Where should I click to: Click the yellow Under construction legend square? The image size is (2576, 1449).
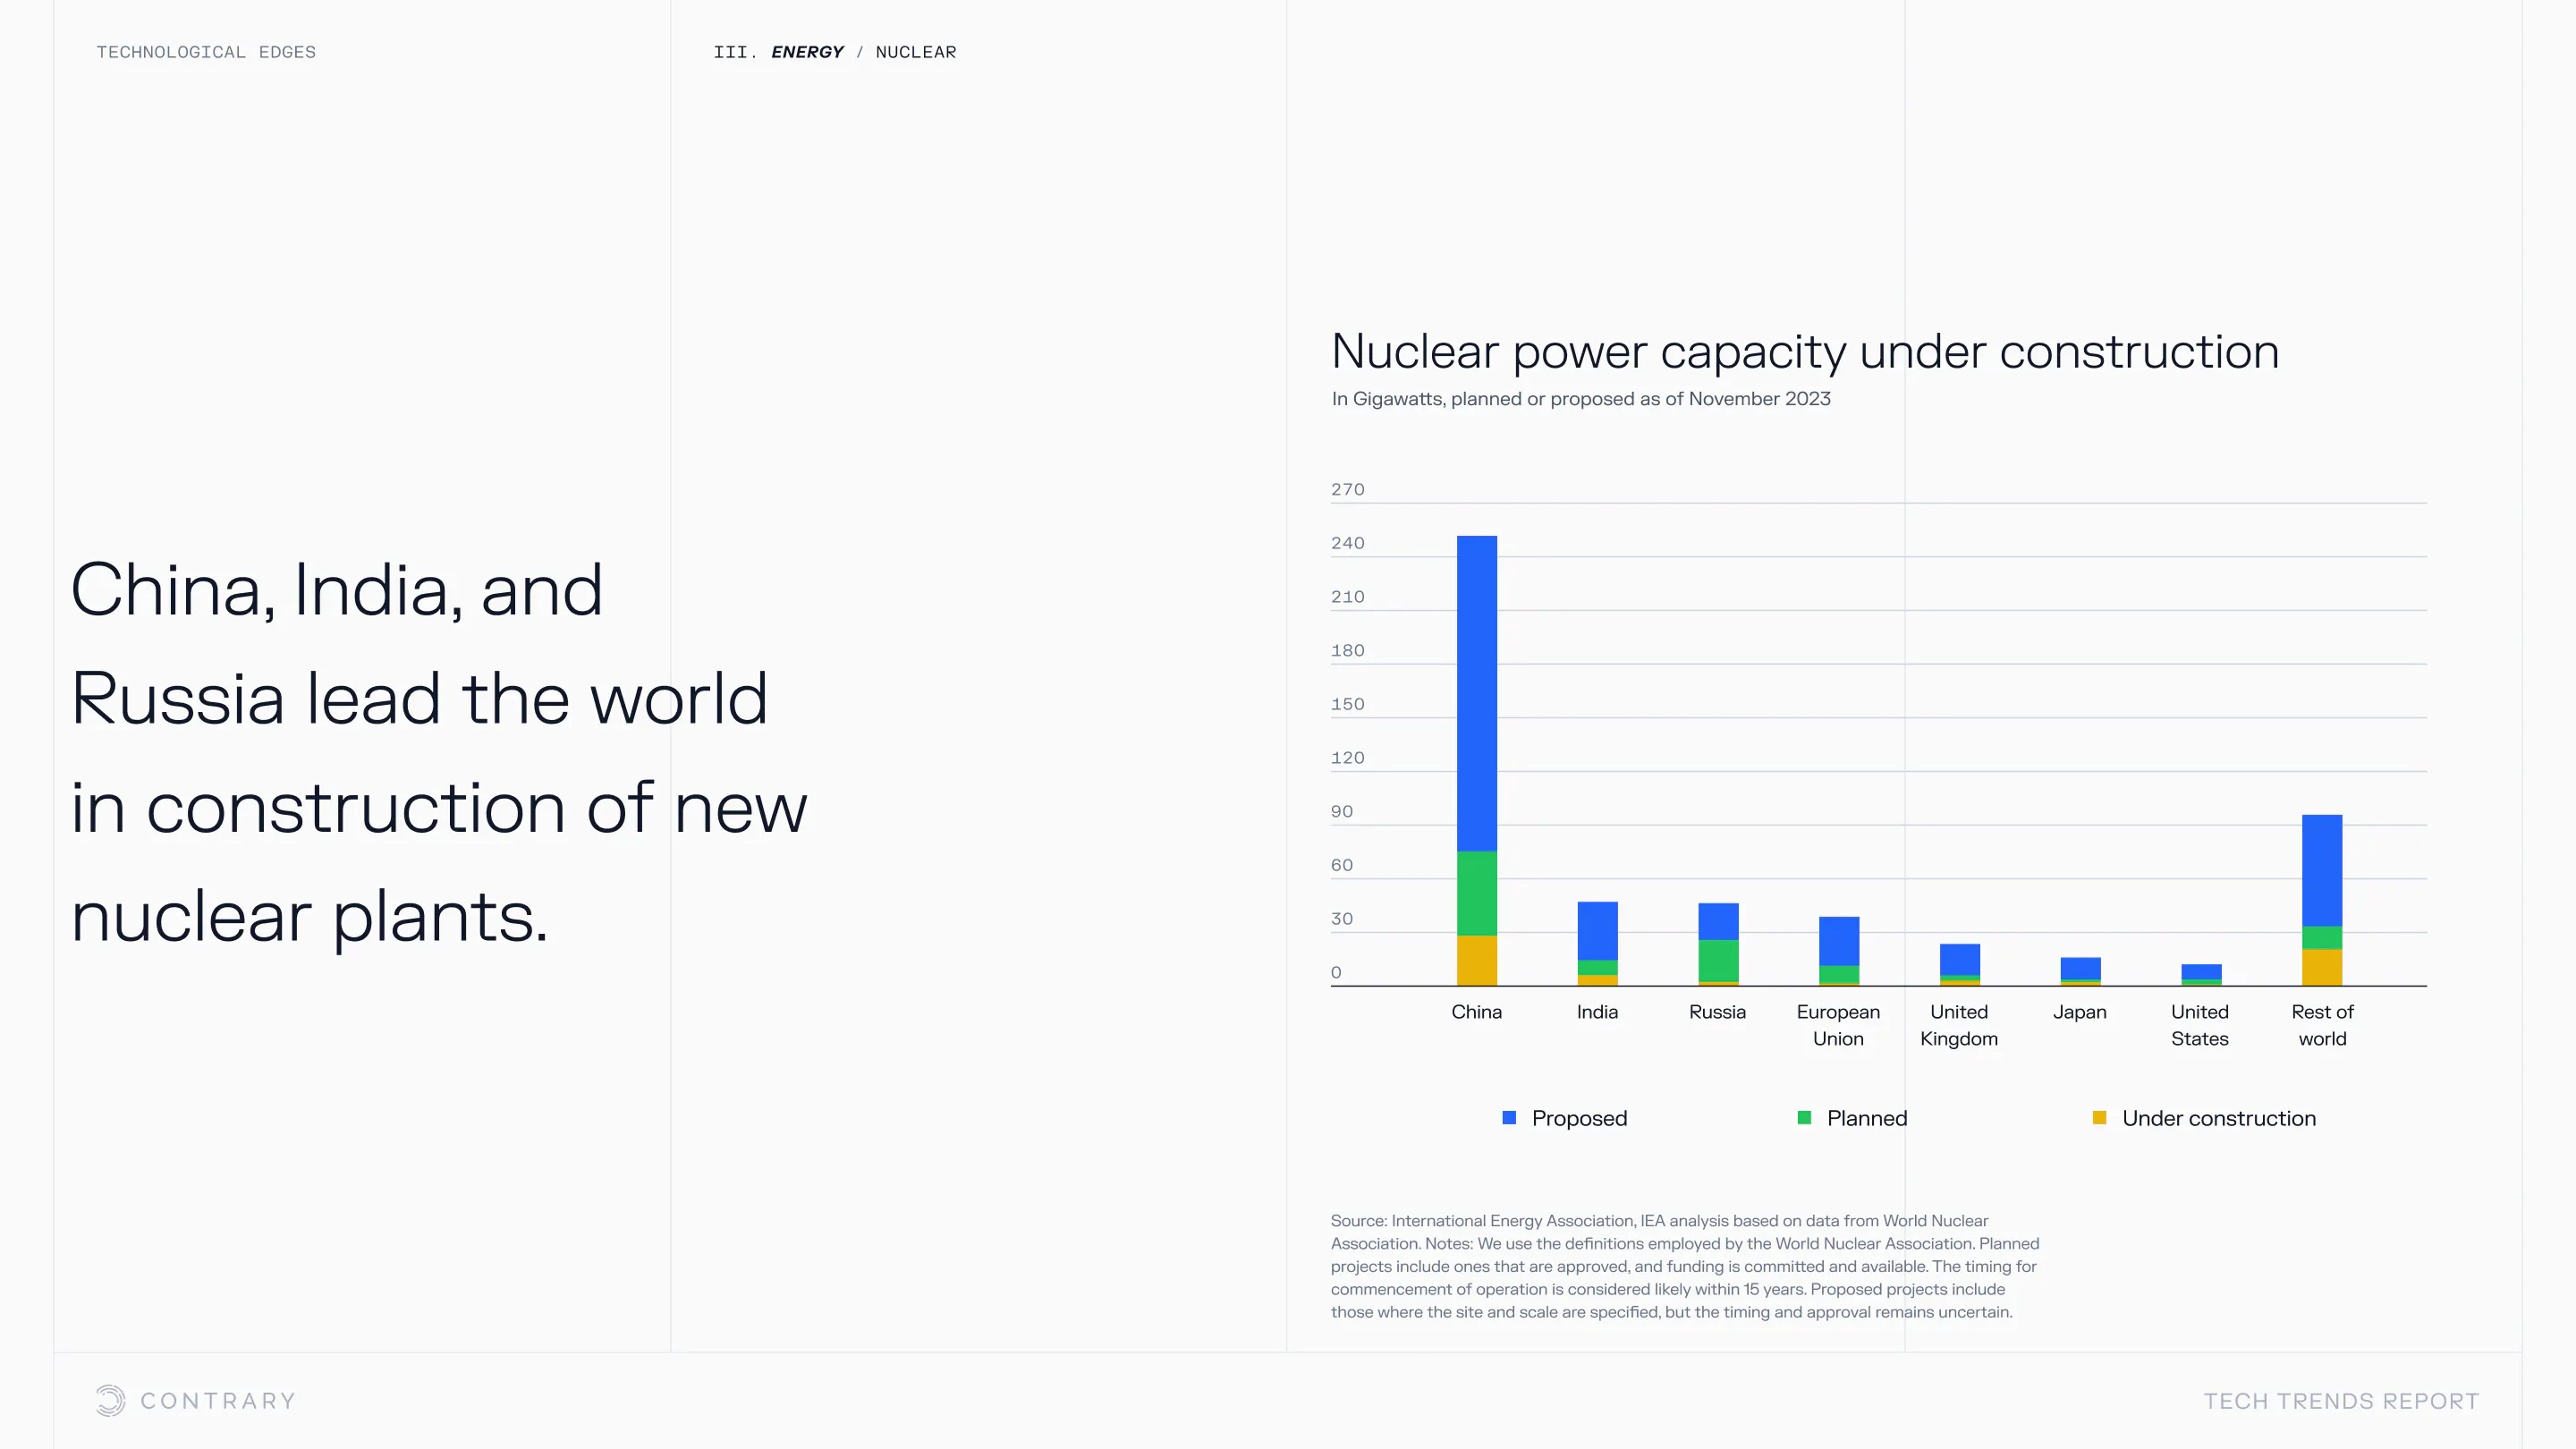pyautogui.click(x=2099, y=1118)
